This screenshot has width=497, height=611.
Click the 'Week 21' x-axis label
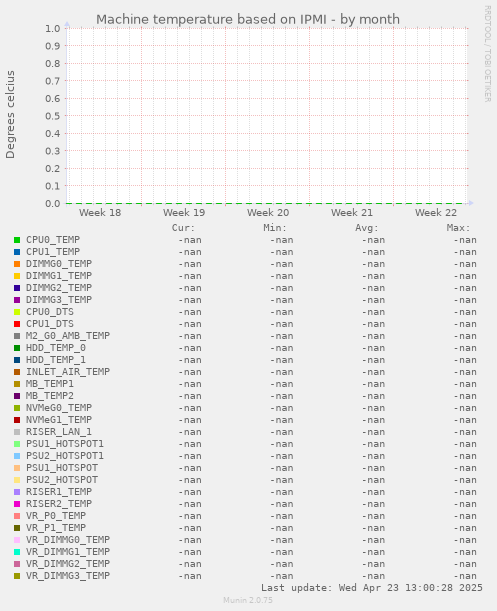point(352,213)
